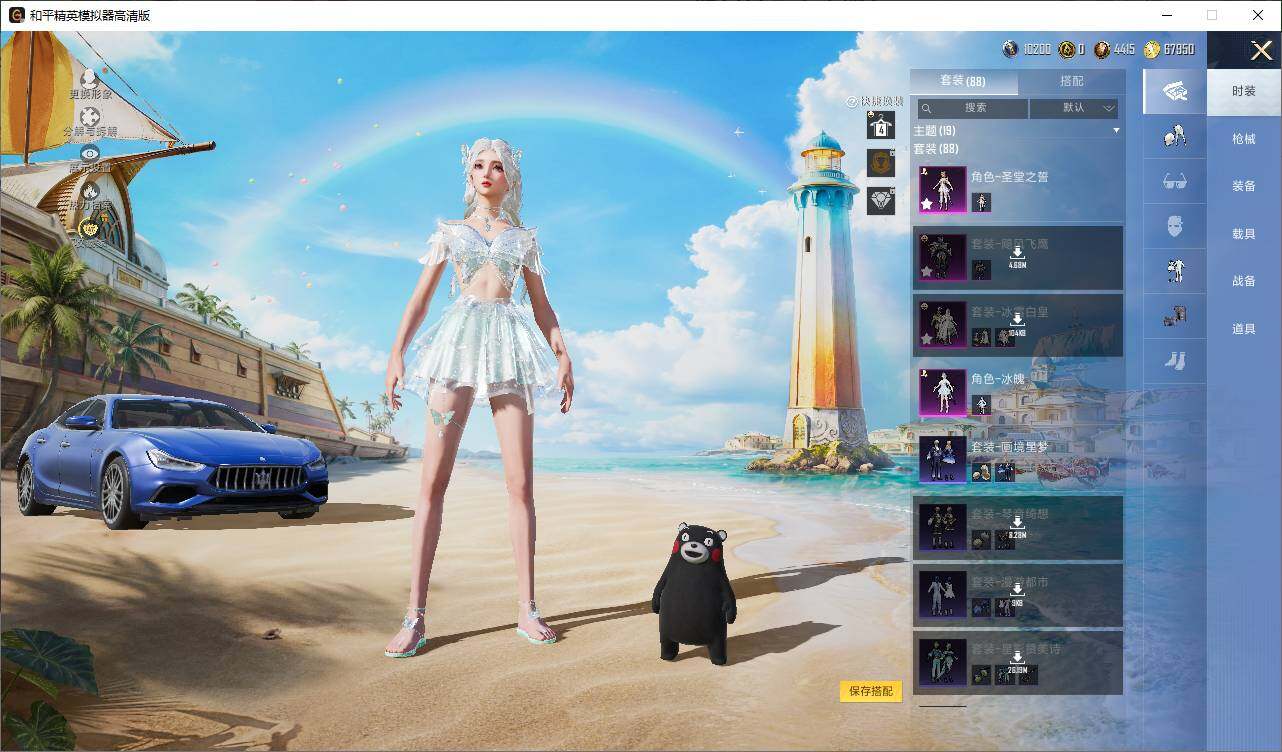This screenshot has height=752, width=1282.
Task: Open the 热力值榜 flame icon
Action: point(90,190)
